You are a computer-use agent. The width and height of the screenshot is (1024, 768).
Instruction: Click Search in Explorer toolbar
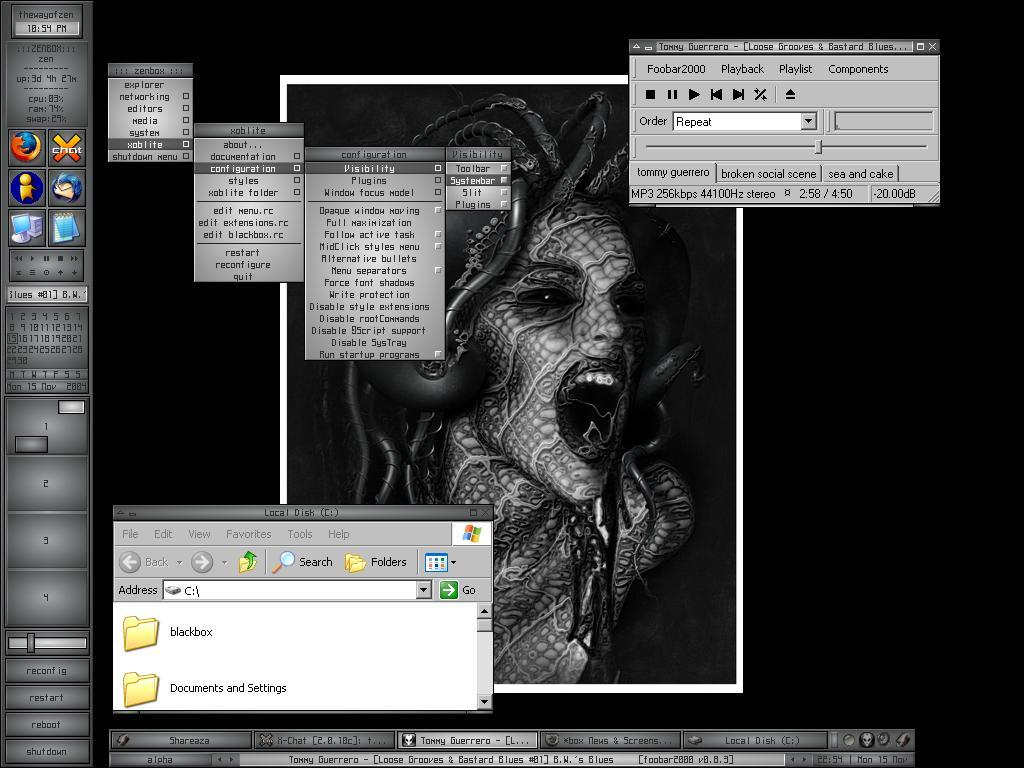coord(303,562)
